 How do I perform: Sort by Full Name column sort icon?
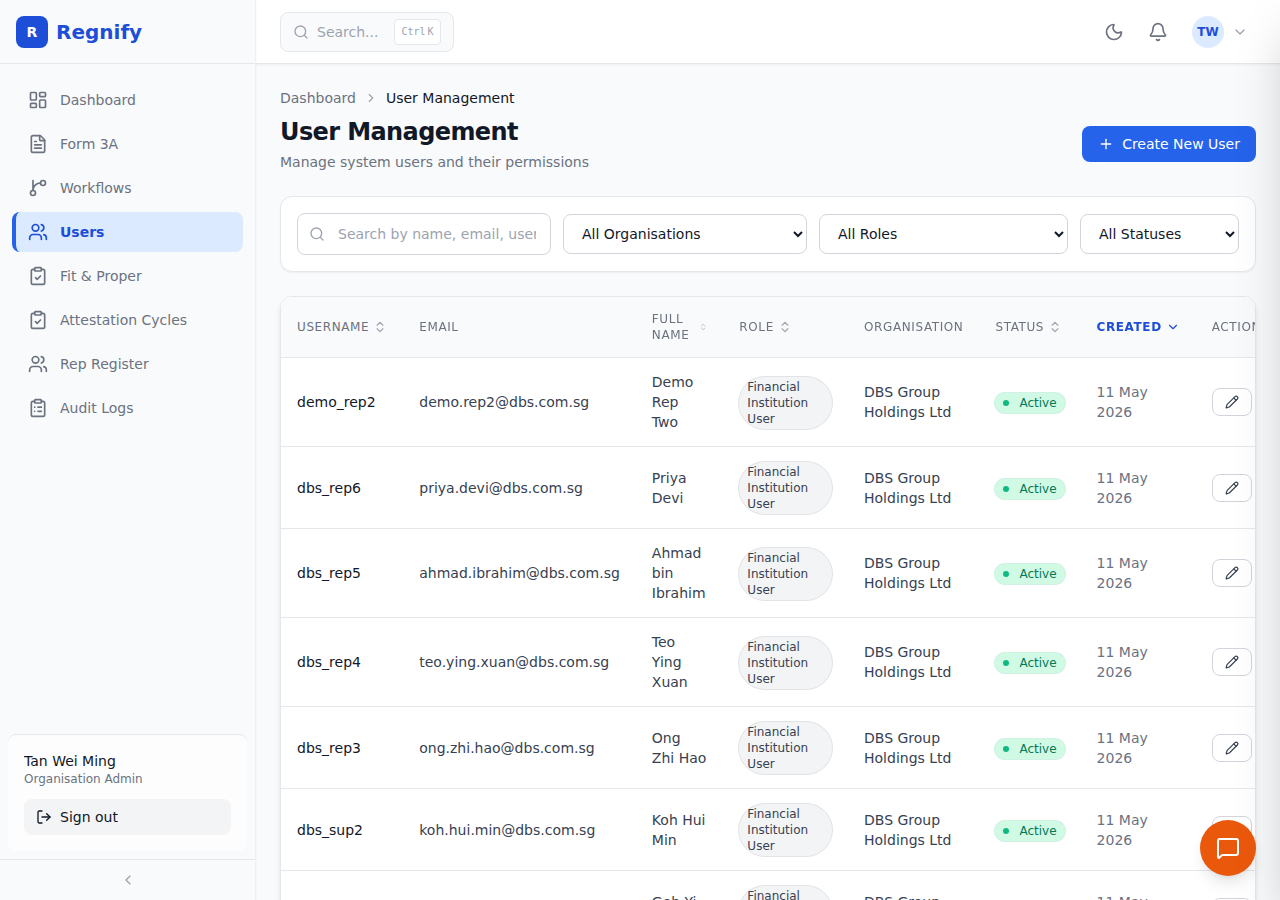click(703, 327)
